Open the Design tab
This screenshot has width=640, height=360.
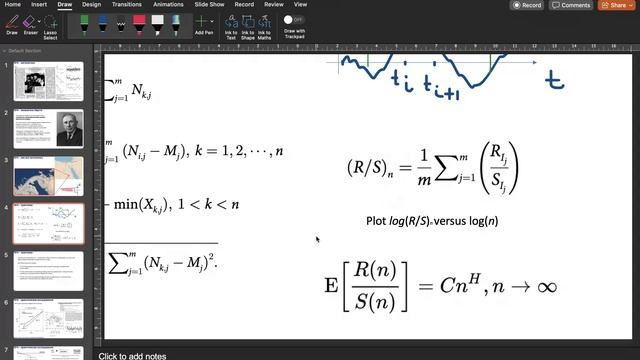pos(91,4)
